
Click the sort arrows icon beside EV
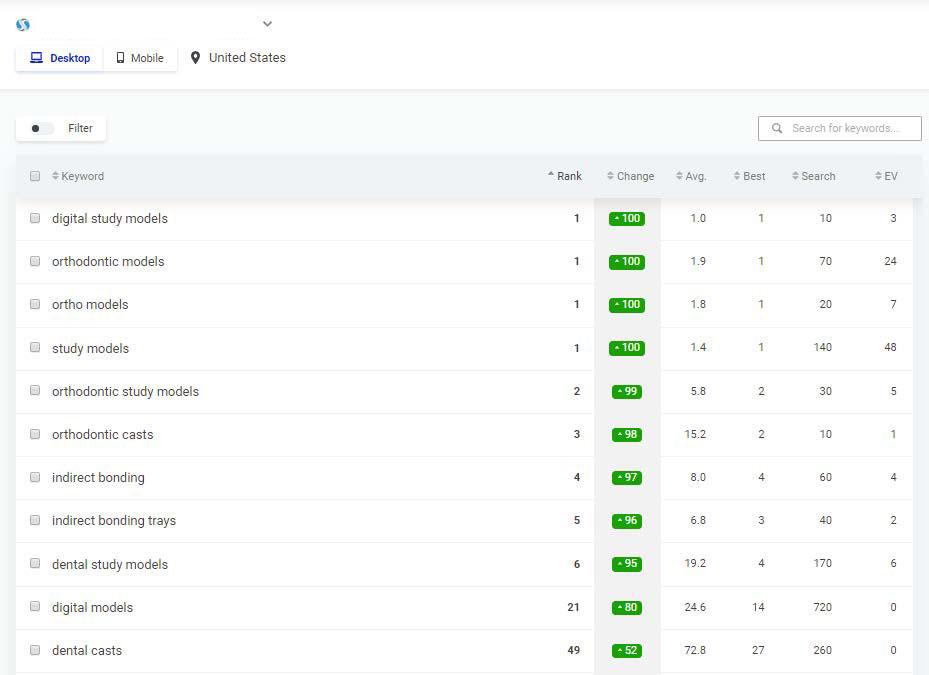click(x=878, y=176)
